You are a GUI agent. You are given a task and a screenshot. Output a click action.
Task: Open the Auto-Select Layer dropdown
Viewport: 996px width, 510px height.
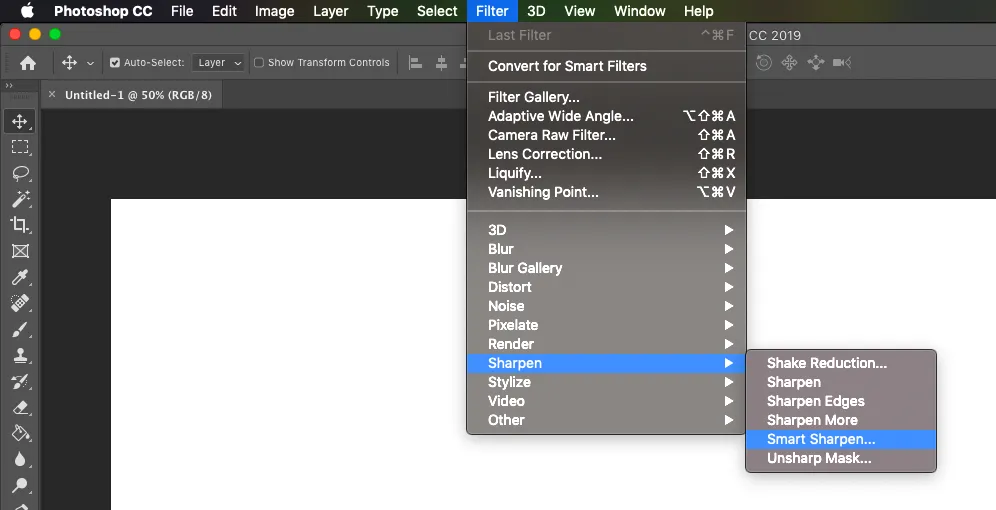[x=219, y=62]
